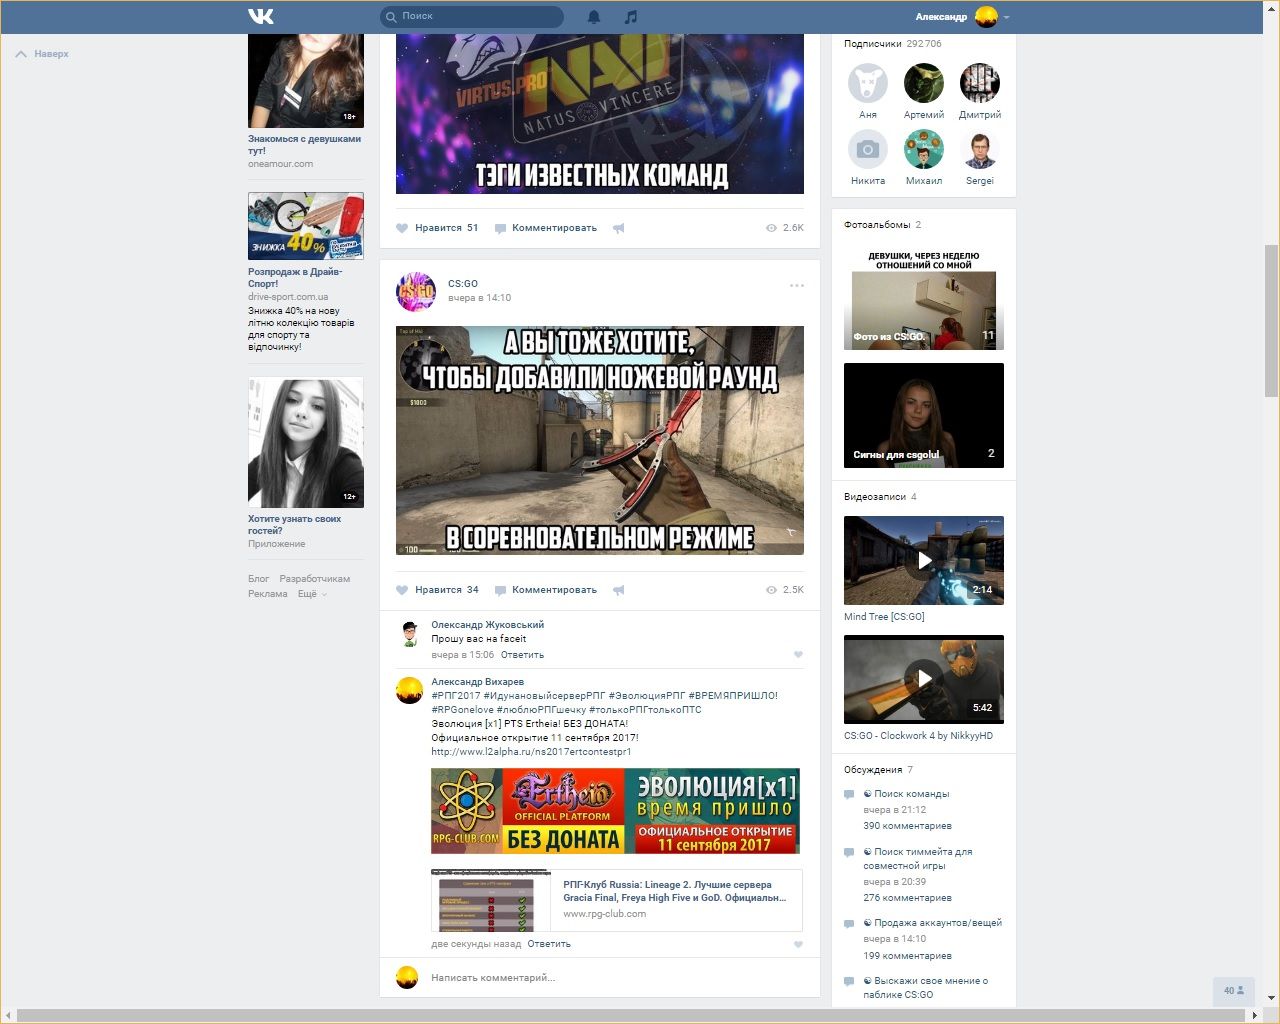Open the Сигны для csgolul album
This screenshot has height=1024, width=1280.
click(924, 415)
